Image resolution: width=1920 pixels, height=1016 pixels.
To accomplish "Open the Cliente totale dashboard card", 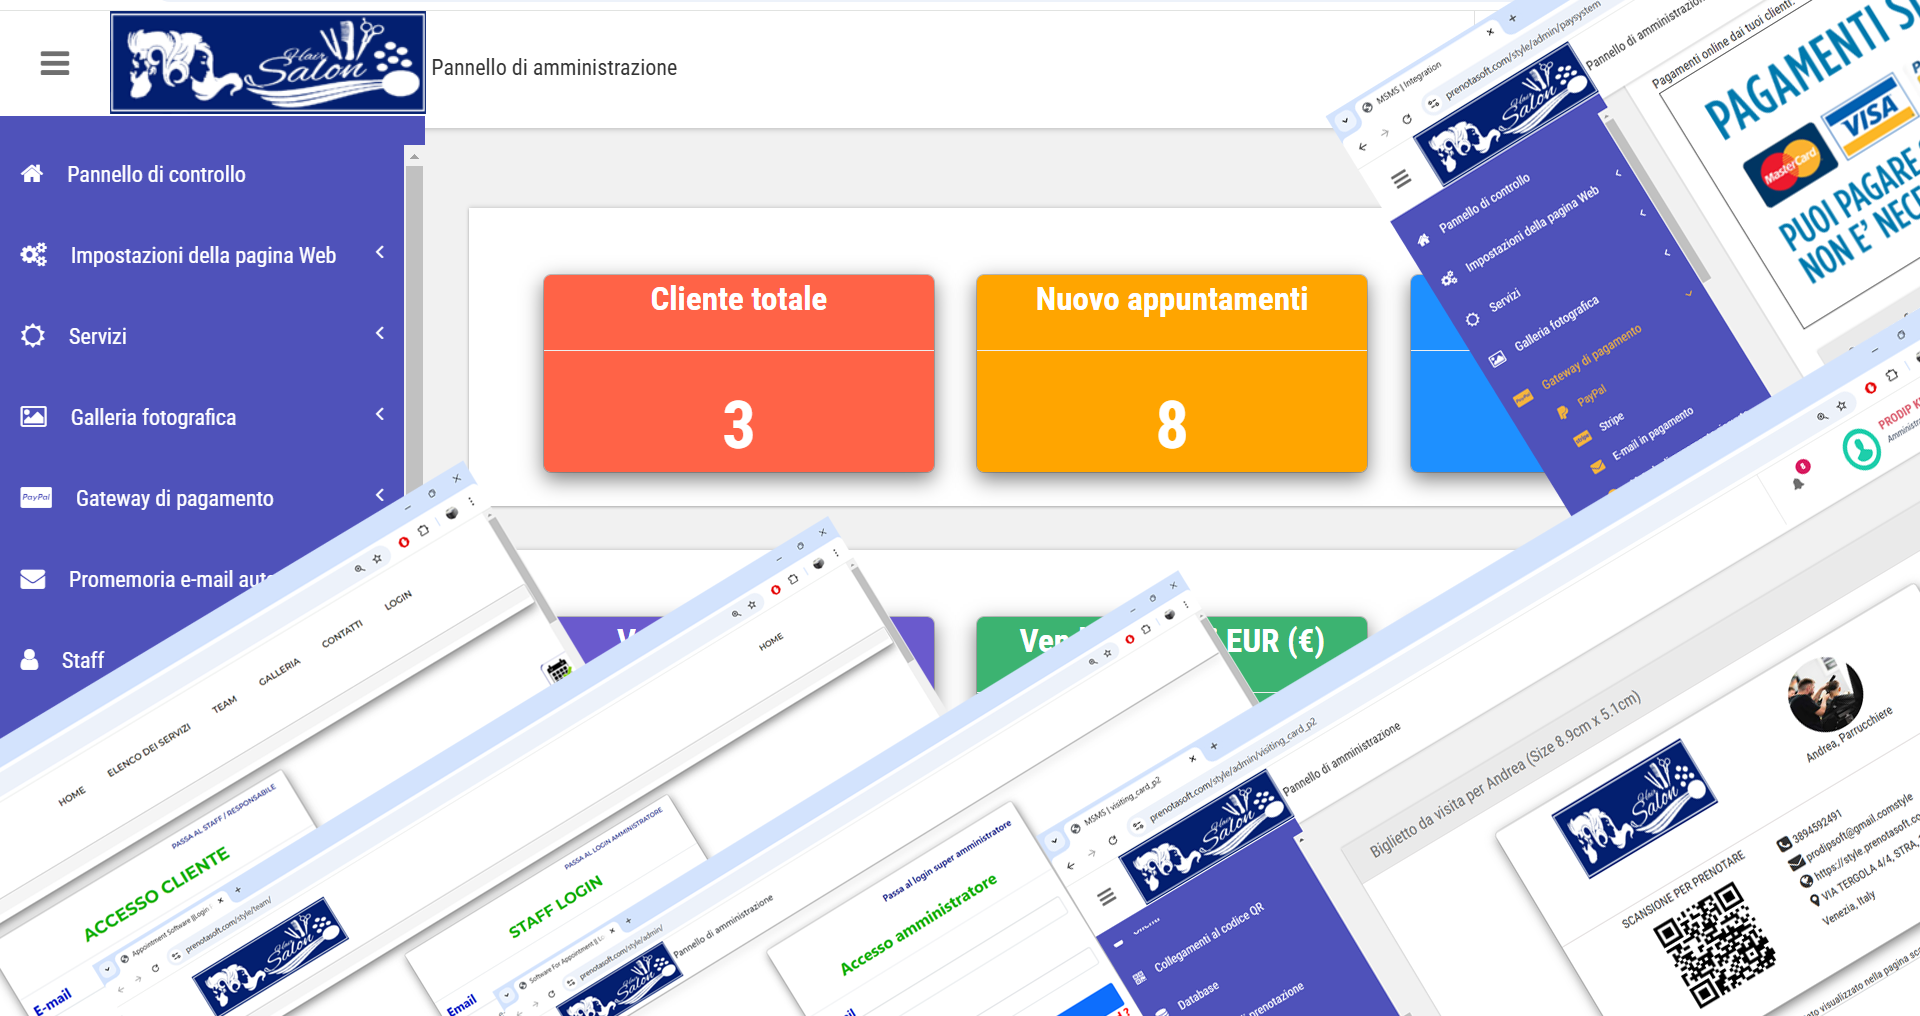I will [738, 373].
